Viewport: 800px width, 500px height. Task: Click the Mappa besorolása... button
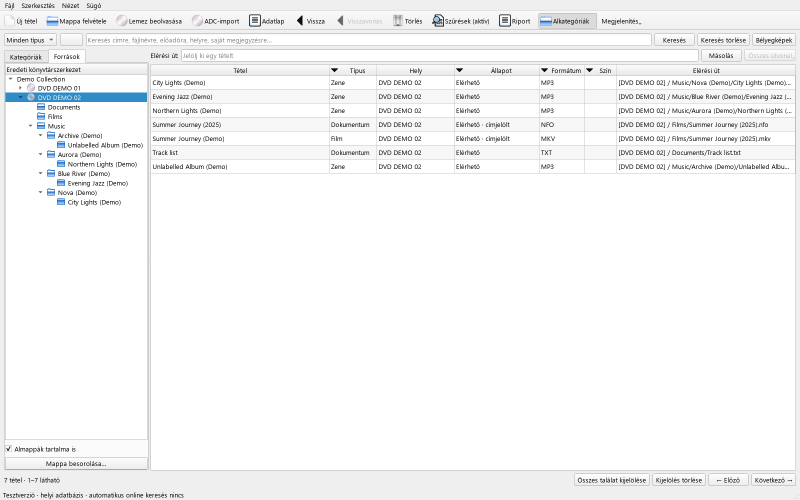76,464
